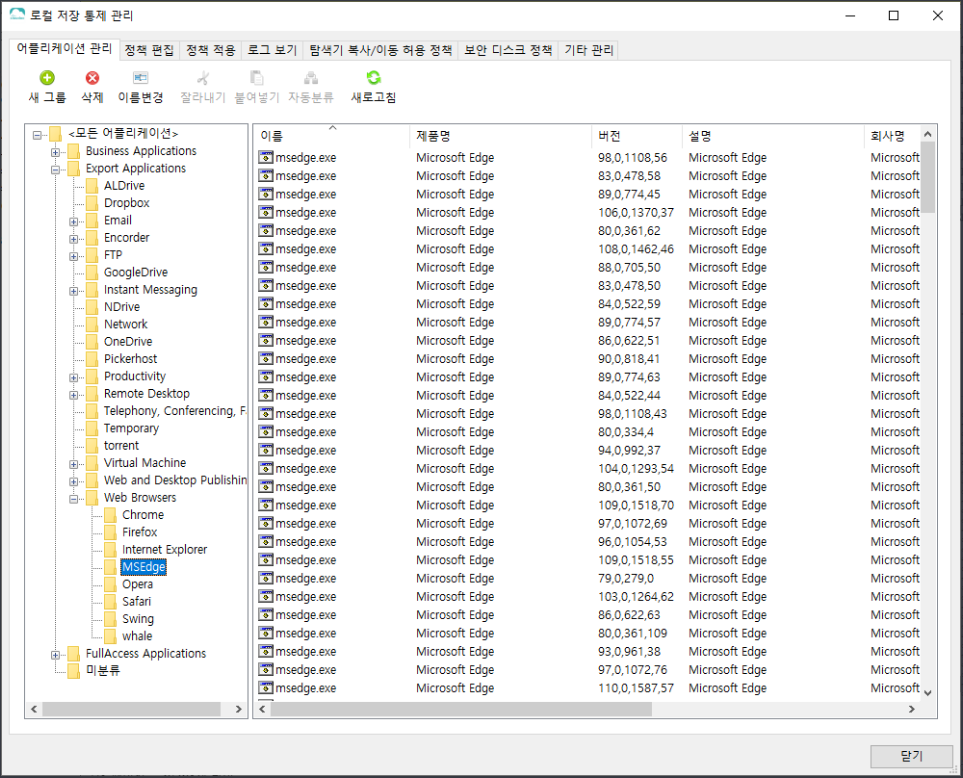
Task: Click exe icon of version 110,0,1587,57 row
Action: pos(266,688)
